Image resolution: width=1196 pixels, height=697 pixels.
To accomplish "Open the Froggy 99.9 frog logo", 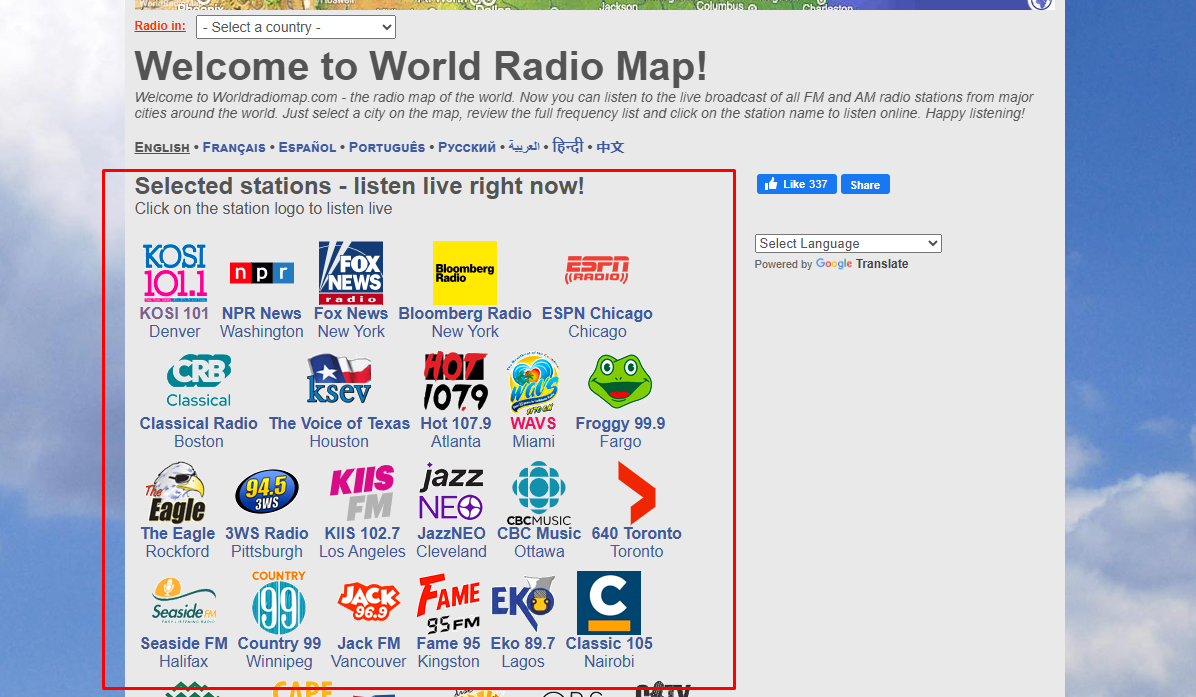I will (620, 382).
